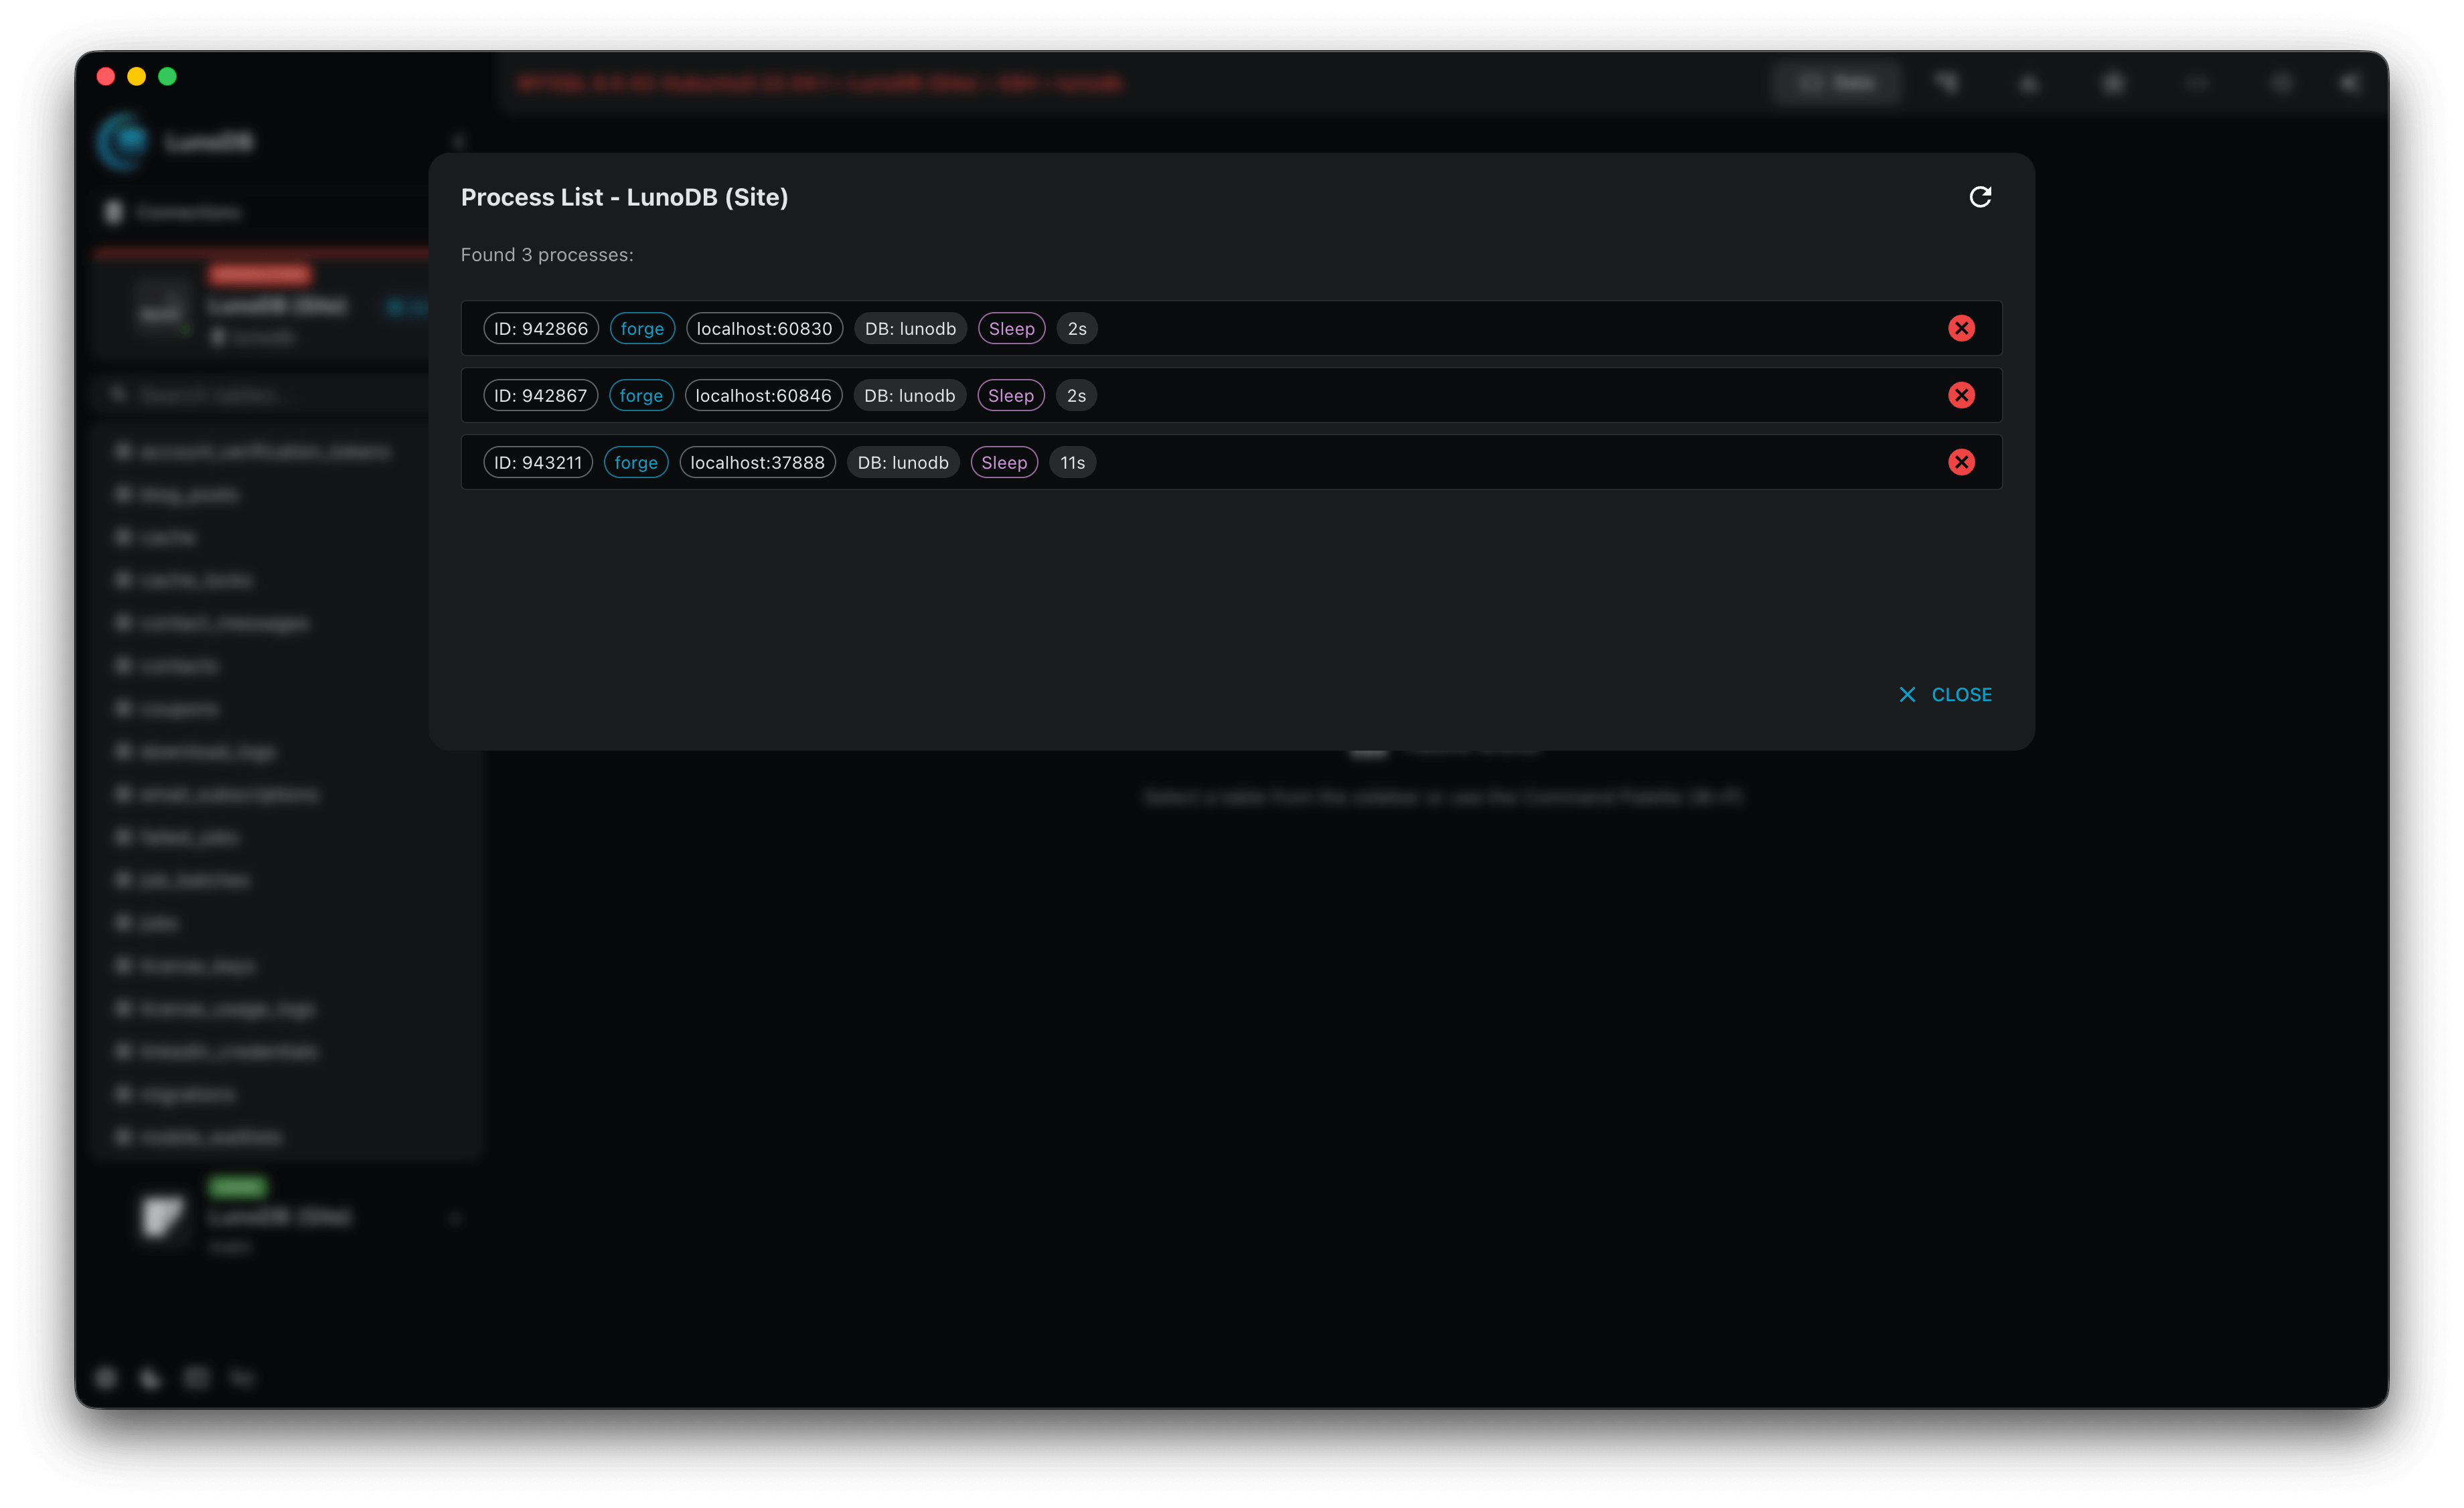Click the Sleep chip for process 943211

[x=1004, y=462]
